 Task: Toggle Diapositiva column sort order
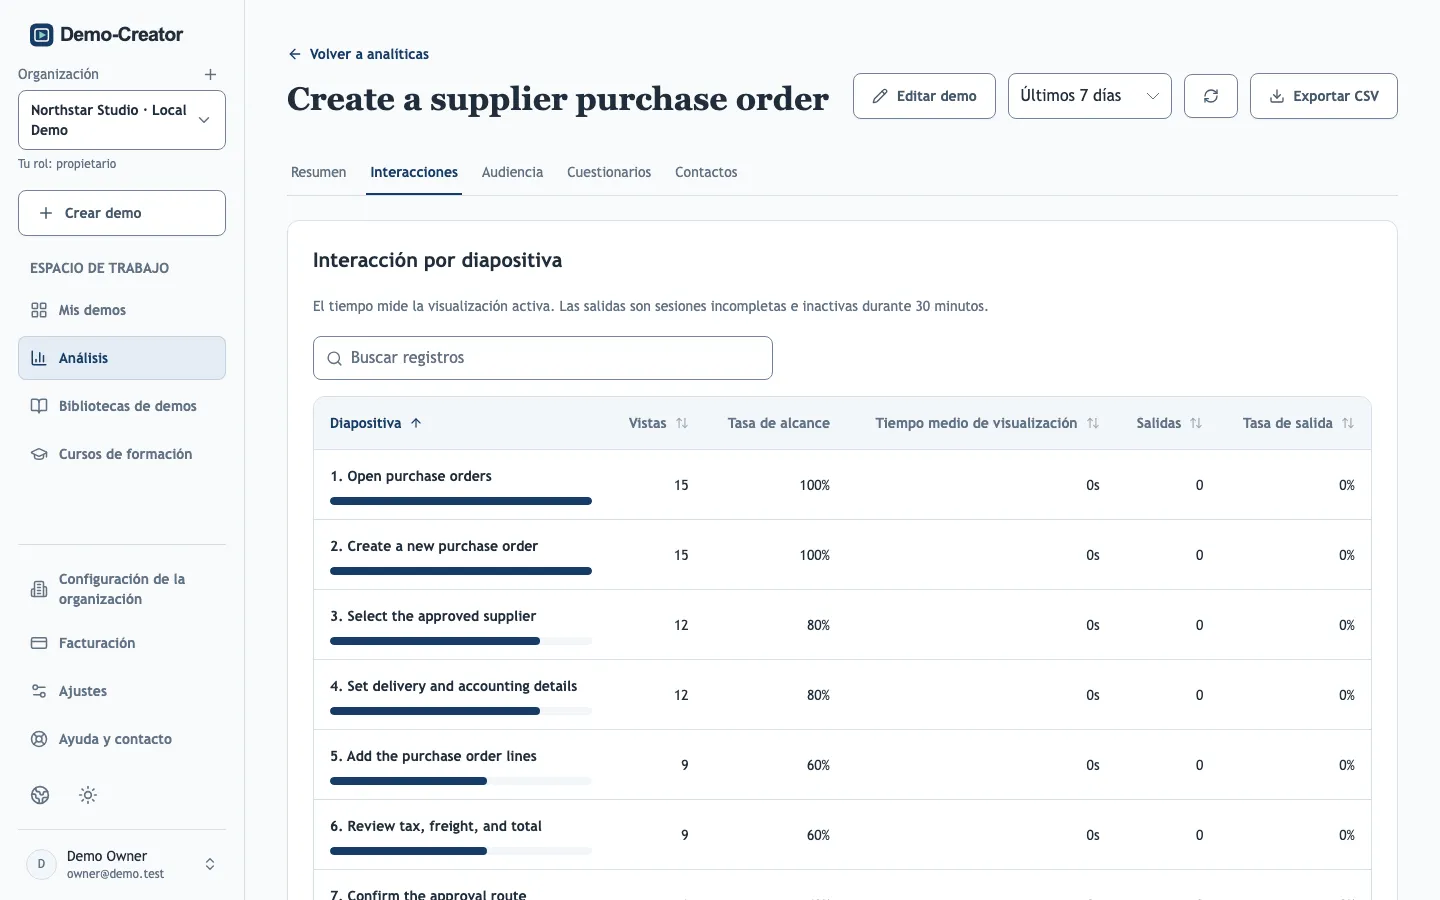click(x=376, y=423)
